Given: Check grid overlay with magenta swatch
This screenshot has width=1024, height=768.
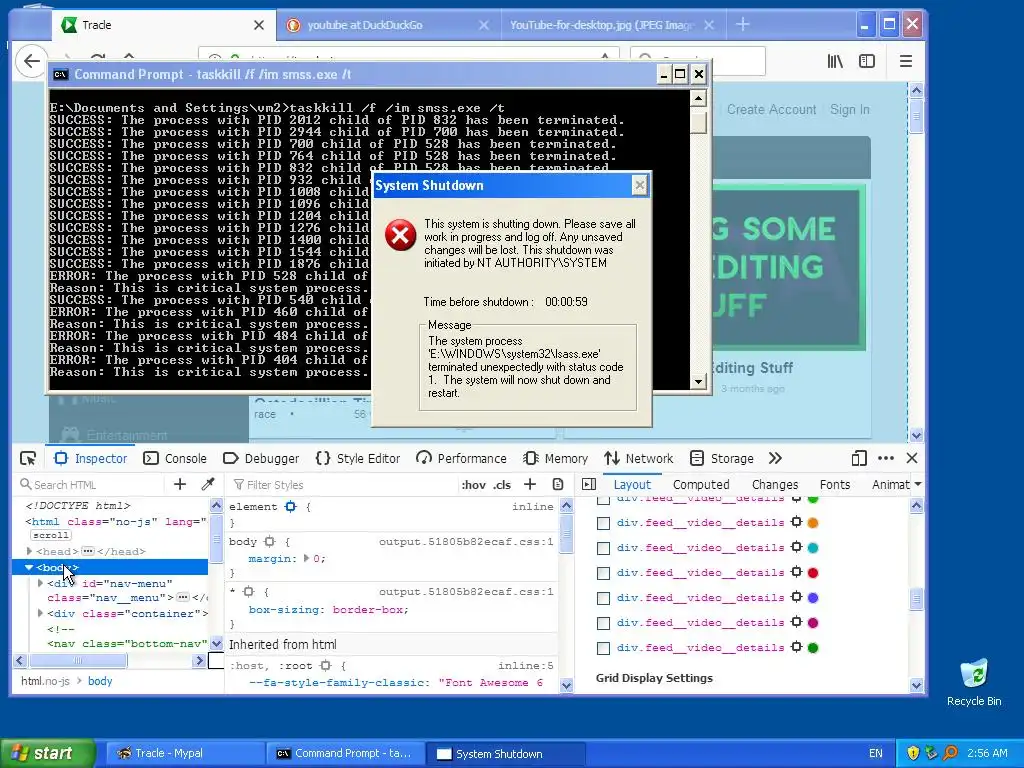Looking at the screenshot, I should (603, 623).
